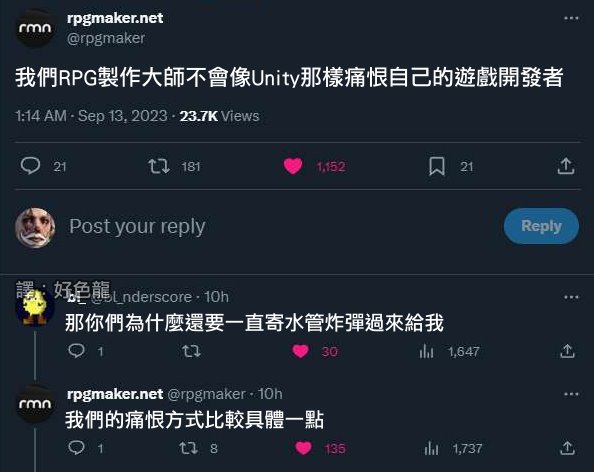Toggle the like on the pipe bomb reply
This screenshot has width=594, height=472.
[300, 351]
